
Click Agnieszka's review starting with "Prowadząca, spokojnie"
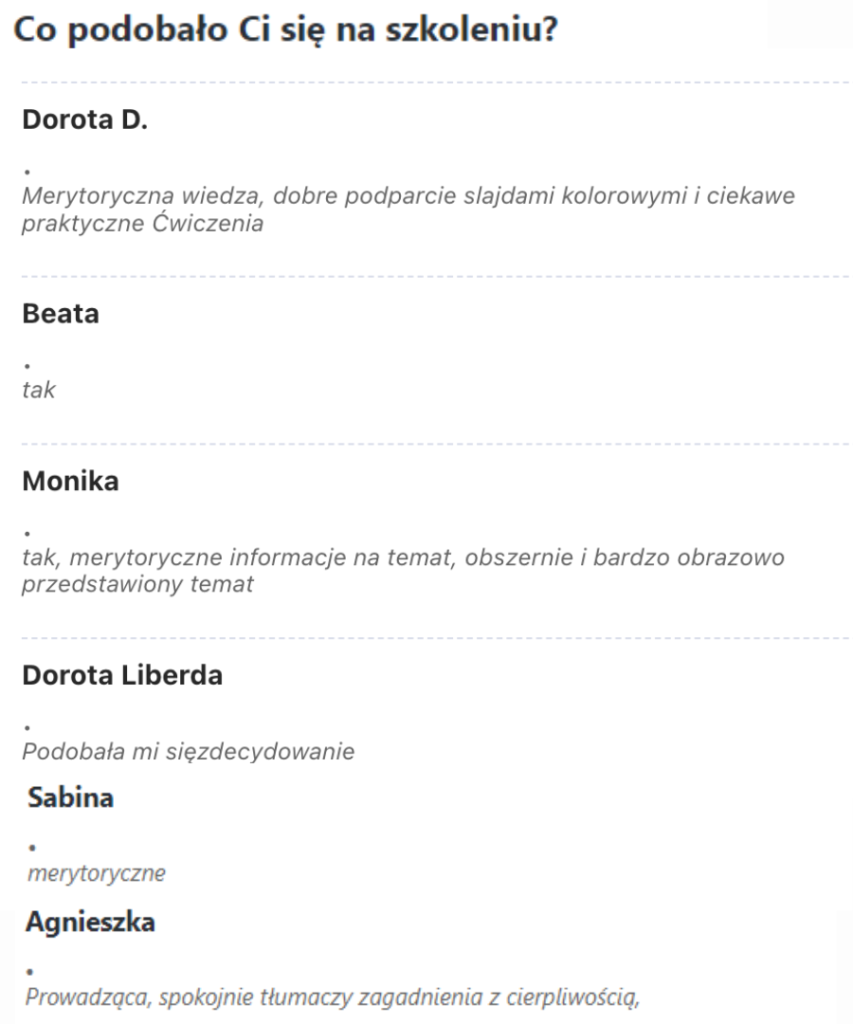click(x=331, y=996)
